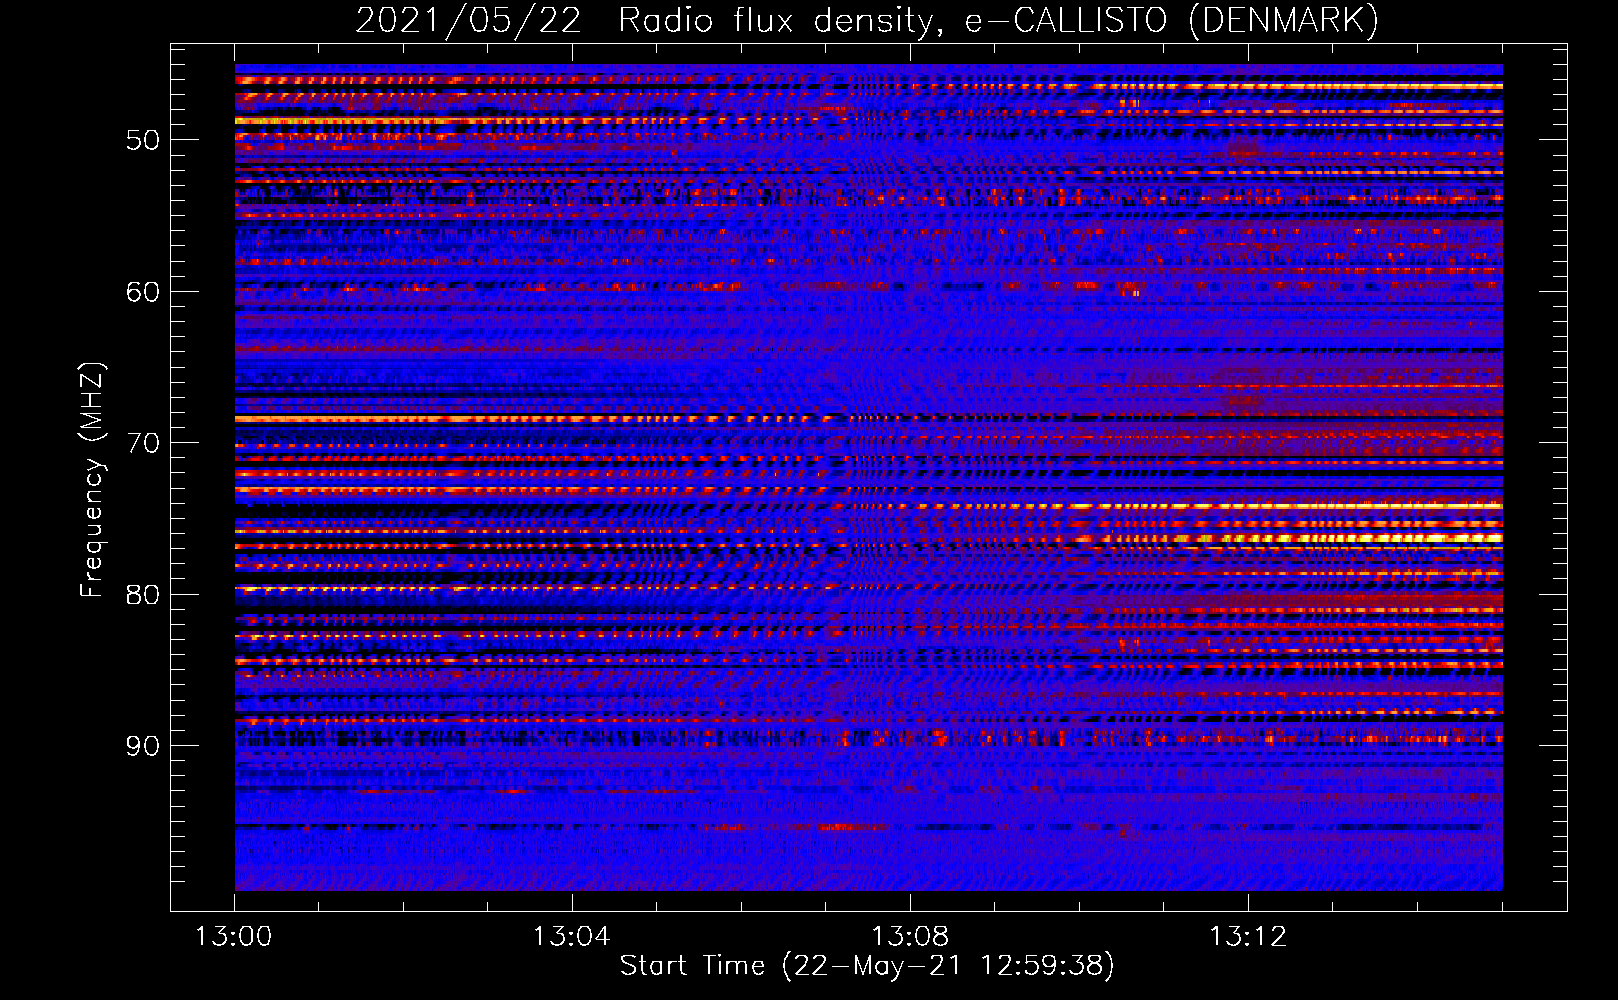The height and width of the screenshot is (1000, 1618).
Task: Click the 70 frequency tick label
Action: point(143,443)
